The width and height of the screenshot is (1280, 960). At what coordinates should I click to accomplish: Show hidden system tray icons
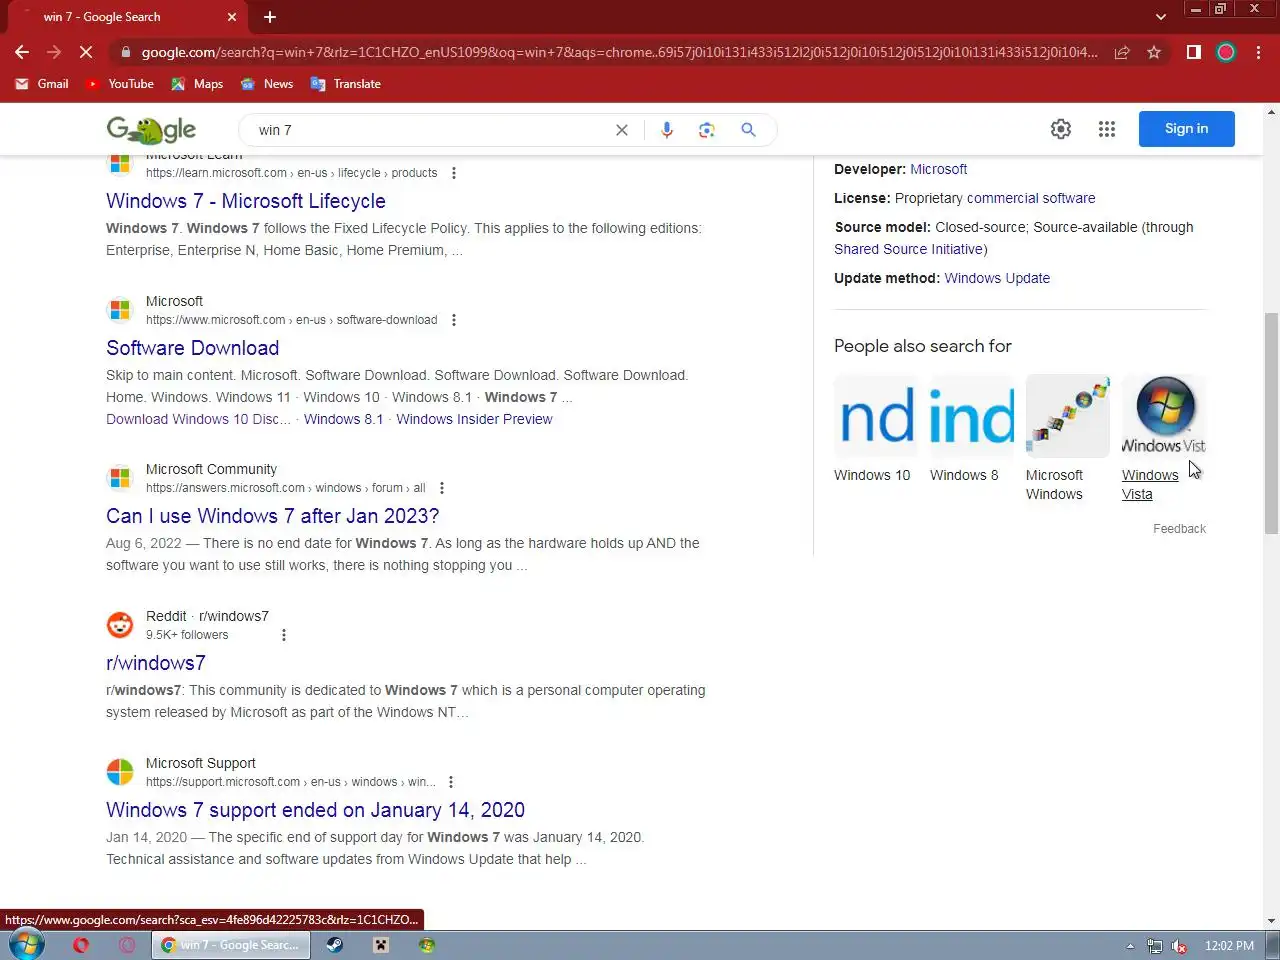(1130, 946)
